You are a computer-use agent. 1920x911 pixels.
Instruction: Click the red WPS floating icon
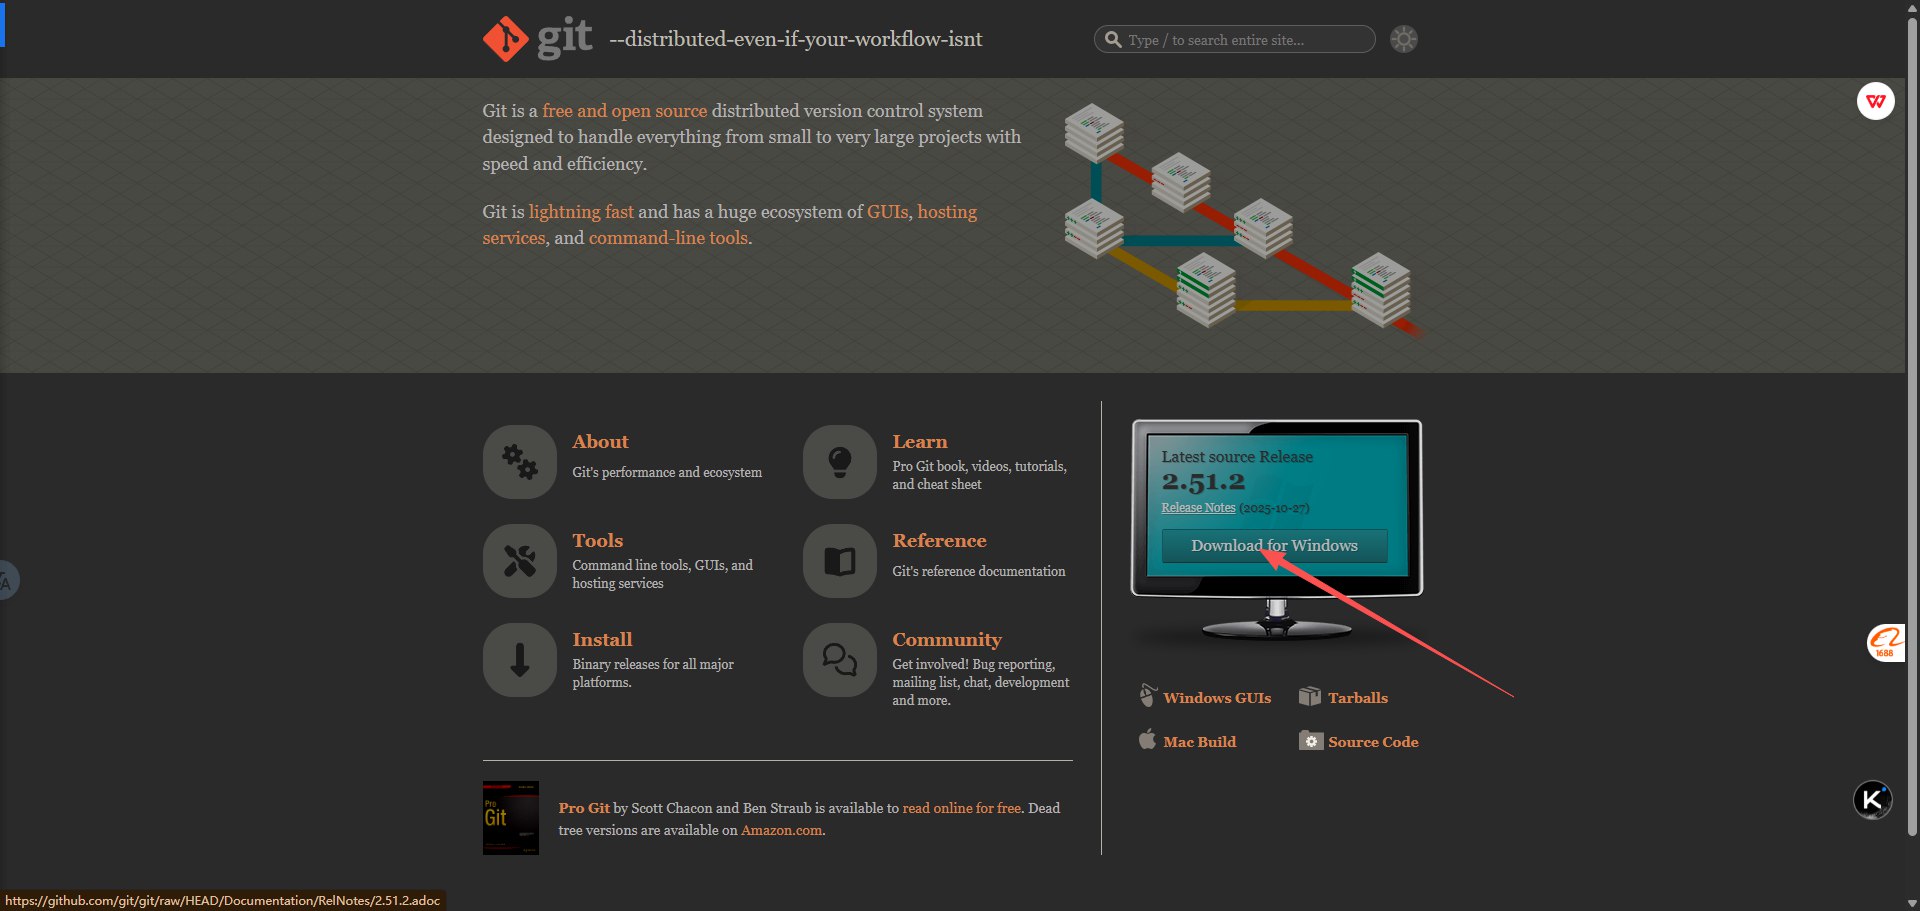(1875, 101)
